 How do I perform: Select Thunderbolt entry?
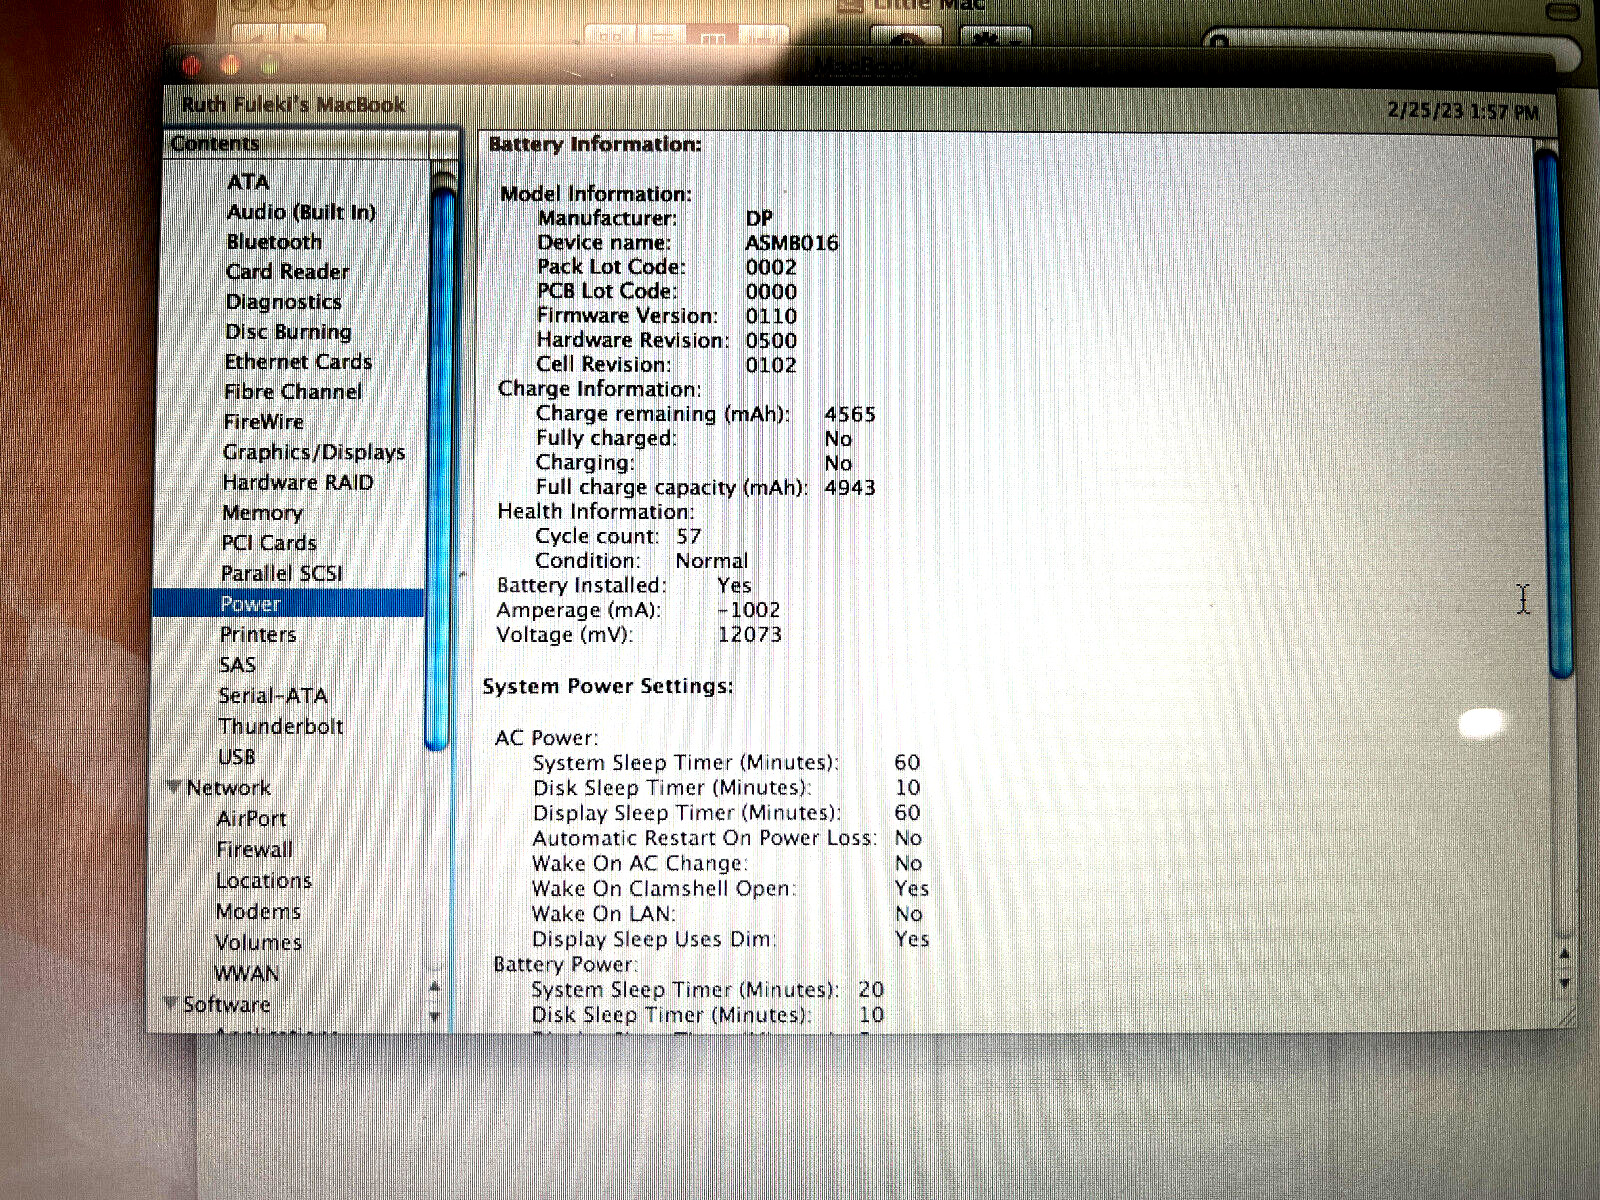281,726
